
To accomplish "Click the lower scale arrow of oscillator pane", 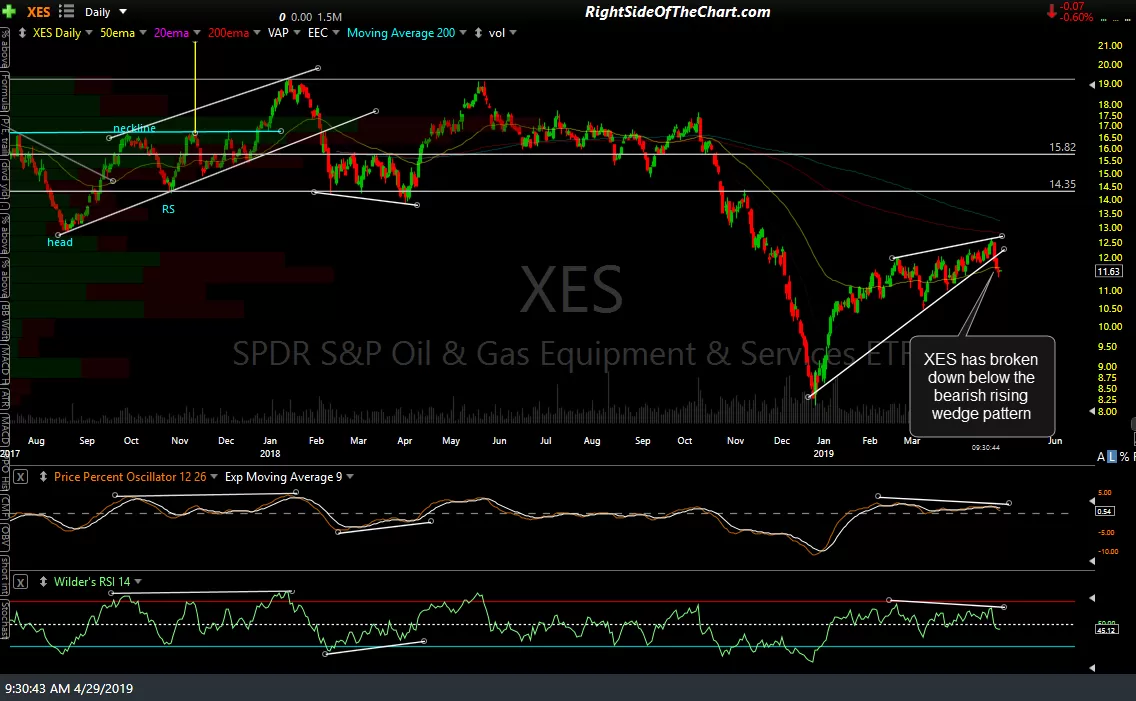I will (1092, 561).
